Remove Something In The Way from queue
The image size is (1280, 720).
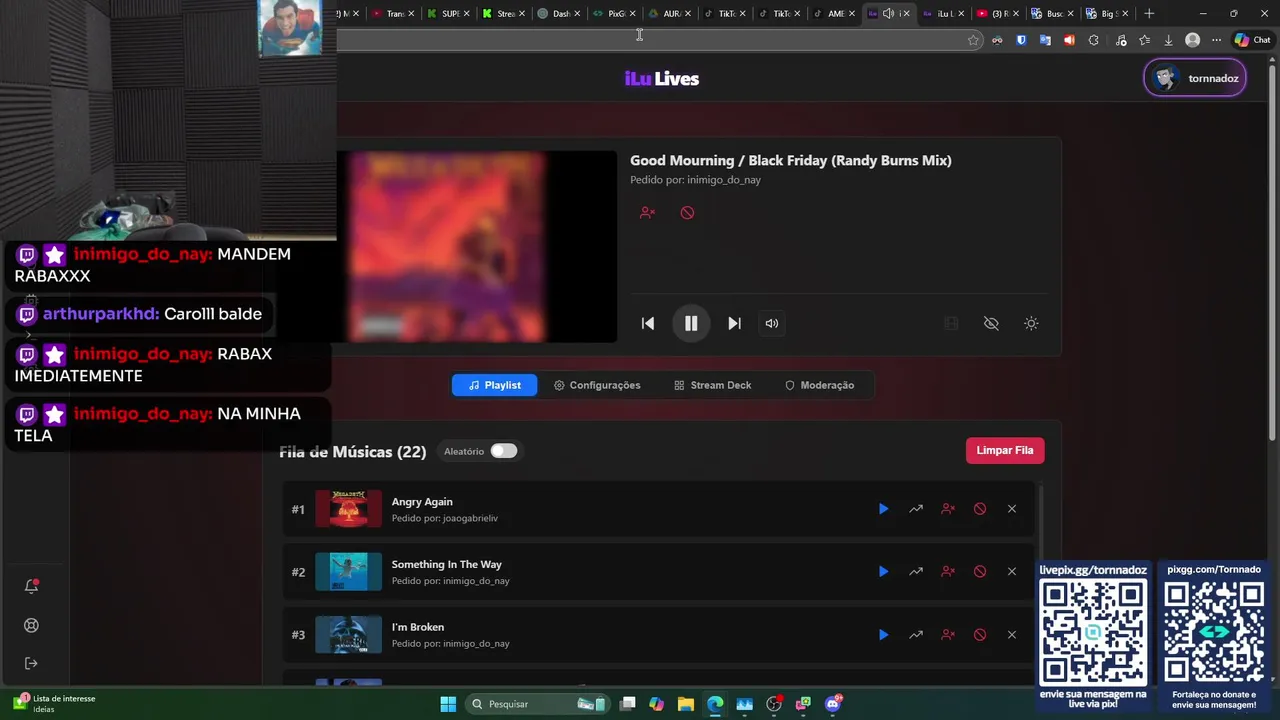pos(1011,572)
